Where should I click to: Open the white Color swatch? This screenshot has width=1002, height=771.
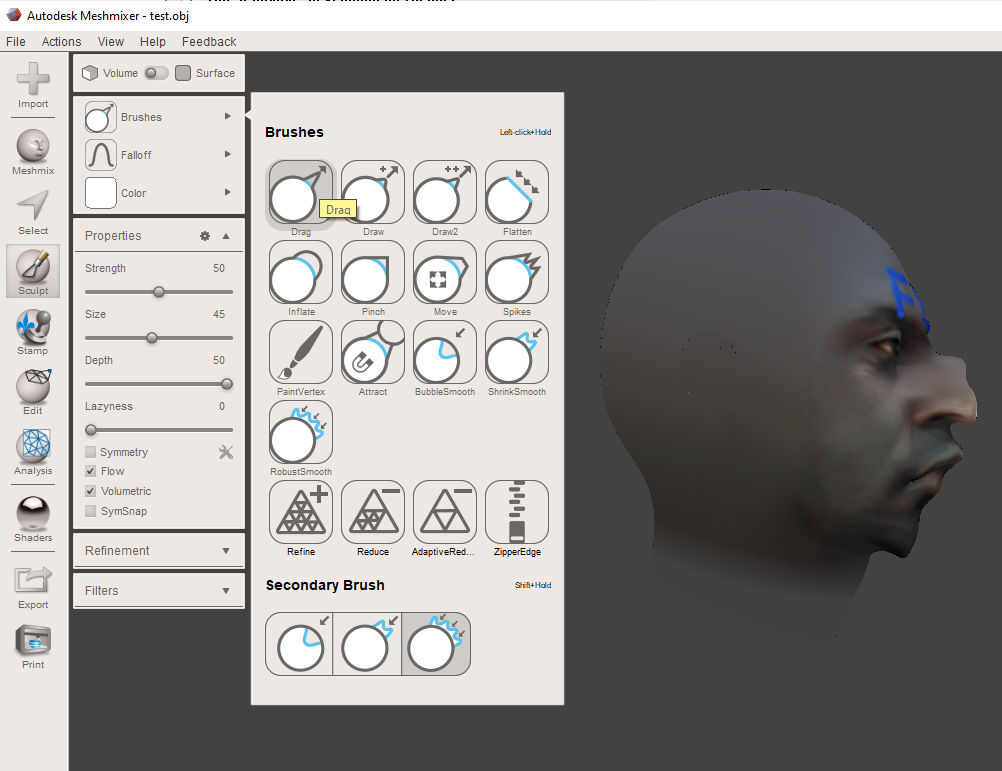(100, 192)
